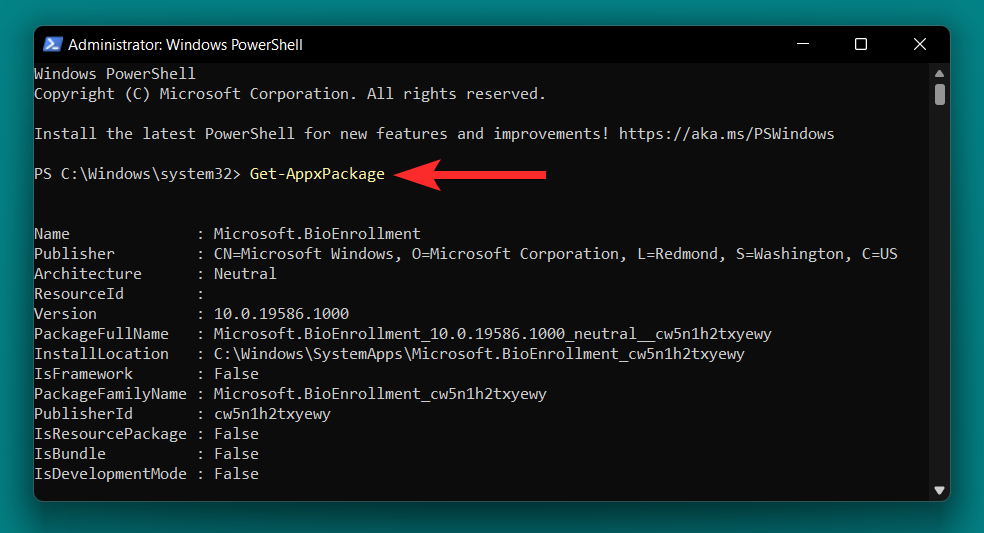This screenshot has height=533, width=984.
Task: Click the Architecture value 'Neutral'
Action: tap(245, 274)
